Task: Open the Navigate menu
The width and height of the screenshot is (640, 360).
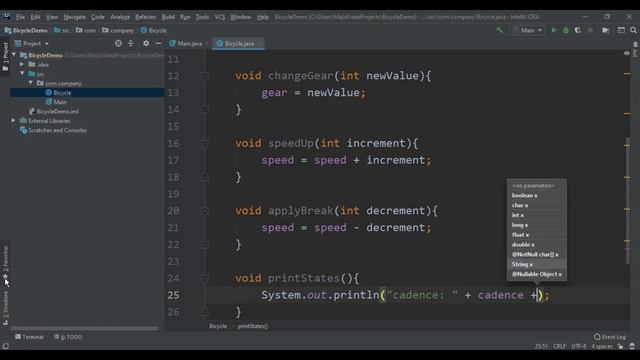Action: click(x=75, y=17)
